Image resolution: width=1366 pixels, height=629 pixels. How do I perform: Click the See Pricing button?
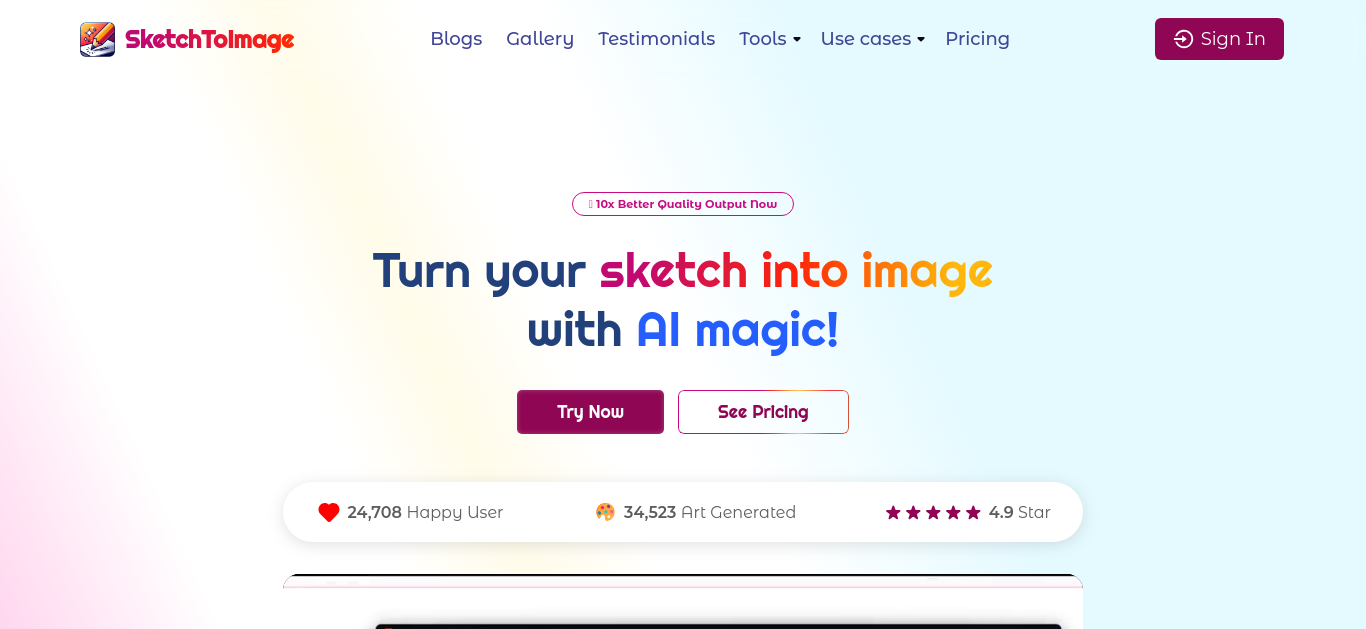(763, 412)
